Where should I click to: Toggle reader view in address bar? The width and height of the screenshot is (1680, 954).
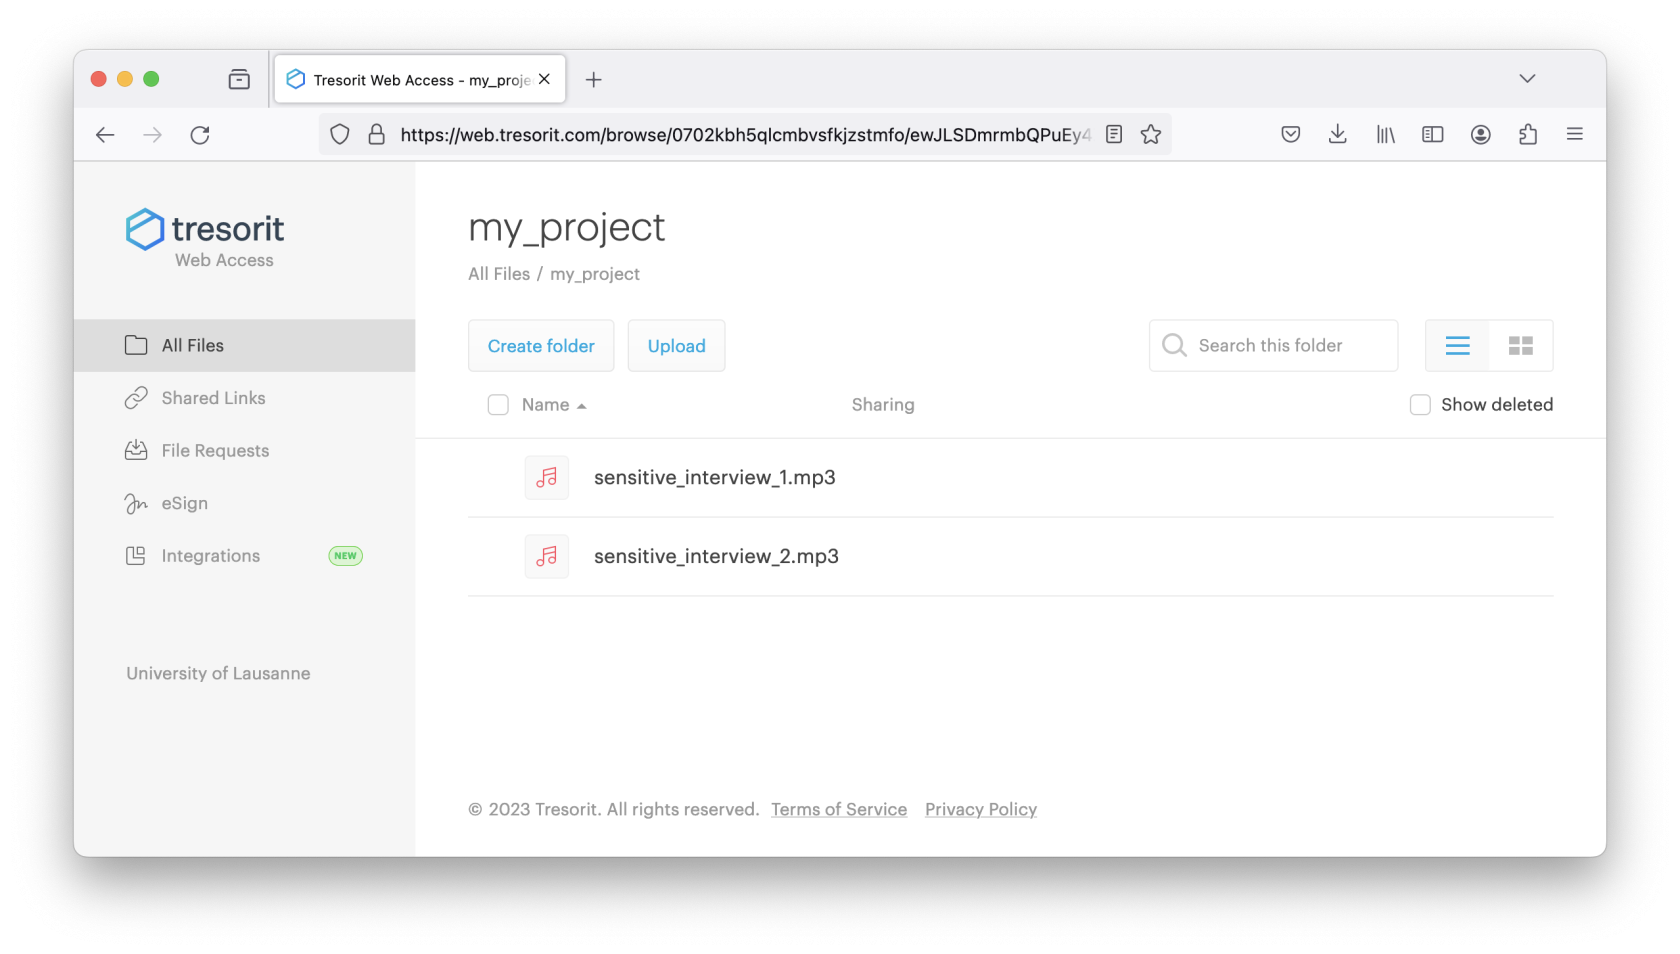(1114, 135)
